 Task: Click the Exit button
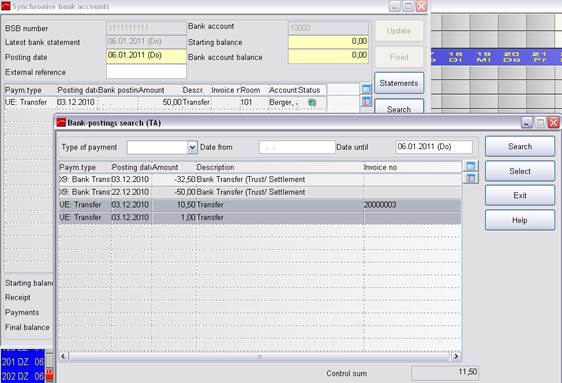[x=520, y=195]
